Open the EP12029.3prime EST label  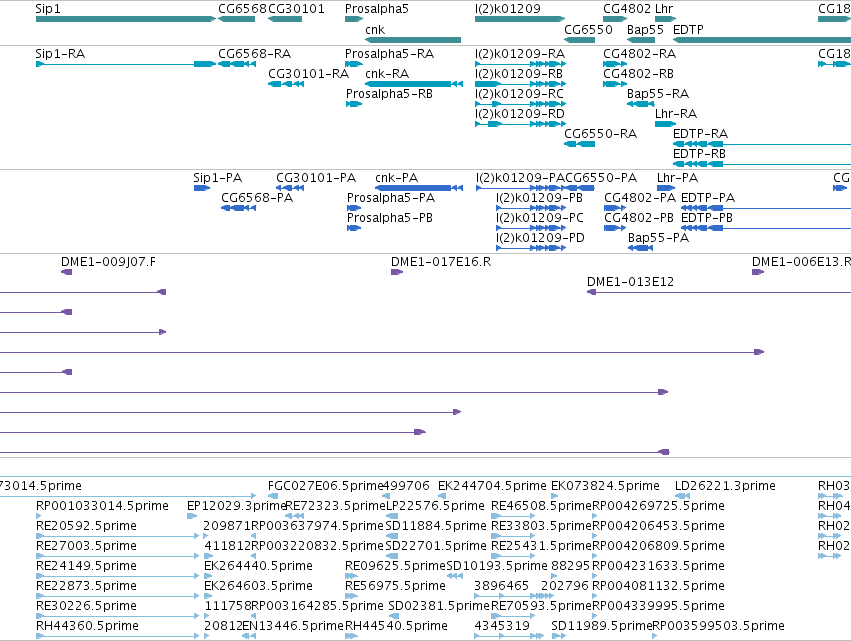click(237, 506)
